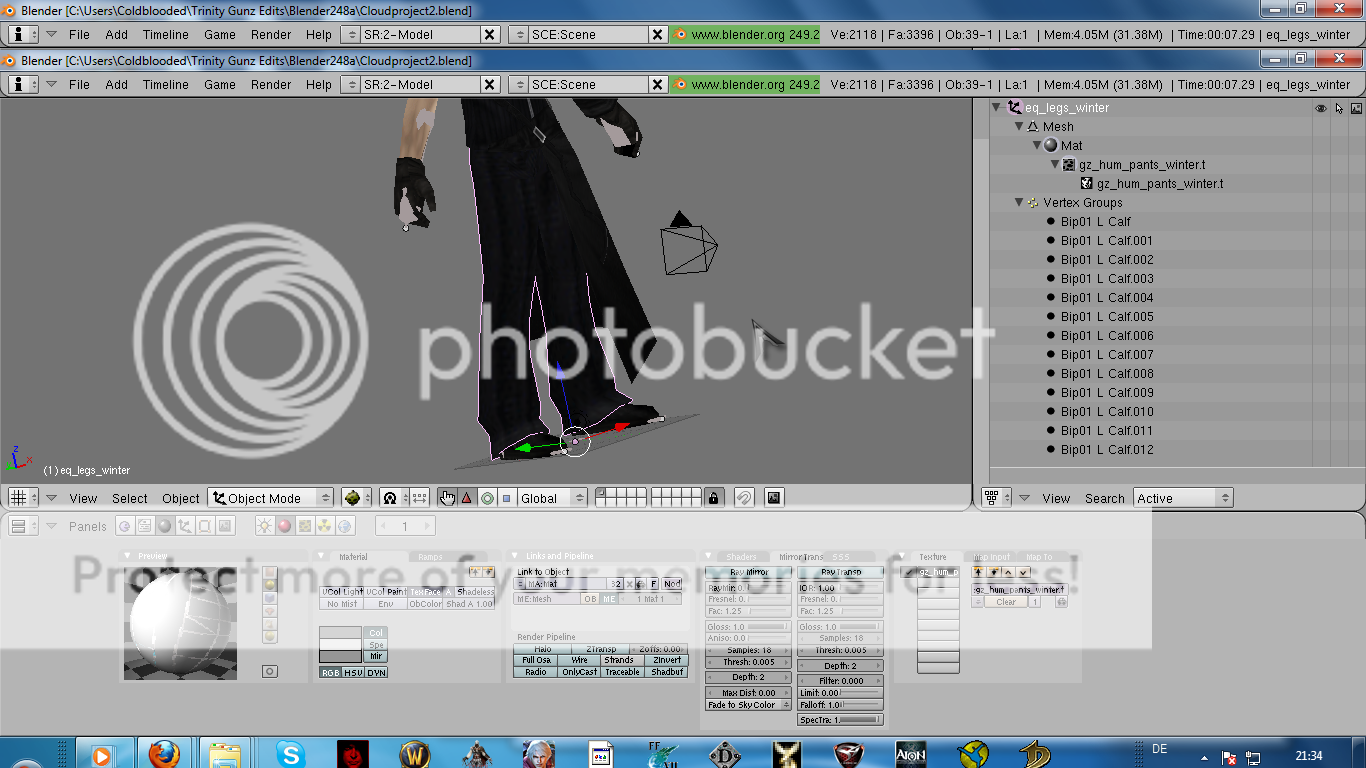
Task: Toggle selectability arrow for eq_legs_winter
Action: pyautogui.click(x=1339, y=108)
